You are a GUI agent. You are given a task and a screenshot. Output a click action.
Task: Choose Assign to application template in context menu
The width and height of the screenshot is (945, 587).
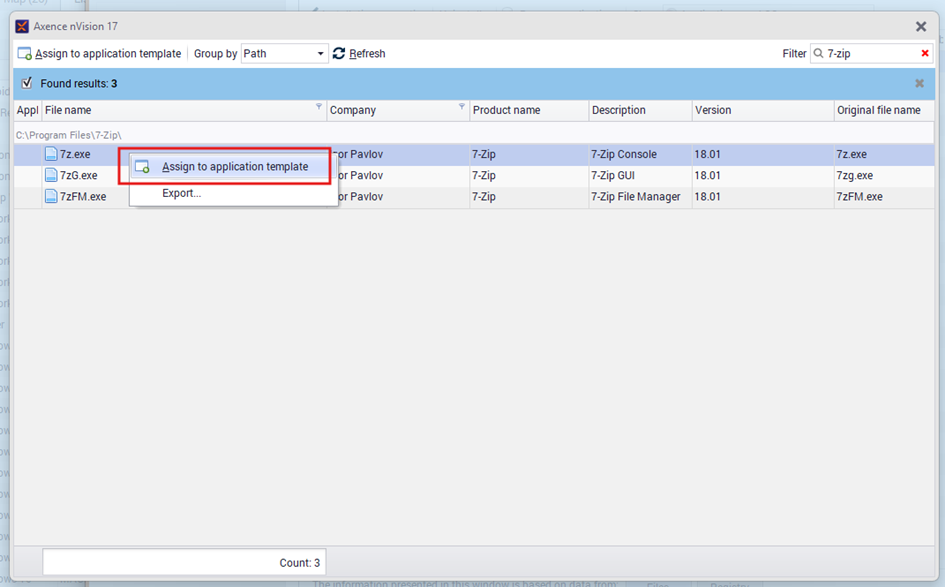(234, 167)
